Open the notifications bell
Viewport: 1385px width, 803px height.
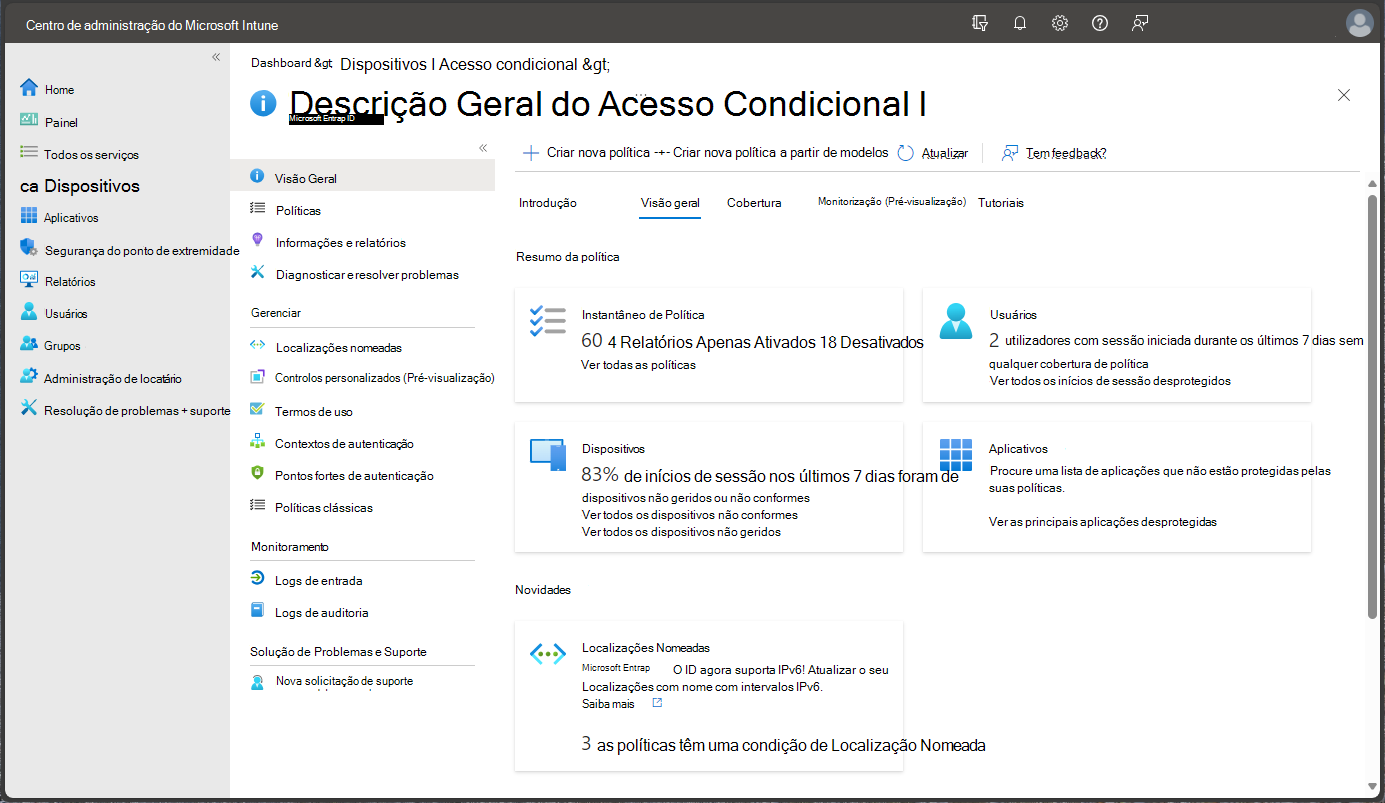(x=1020, y=23)
